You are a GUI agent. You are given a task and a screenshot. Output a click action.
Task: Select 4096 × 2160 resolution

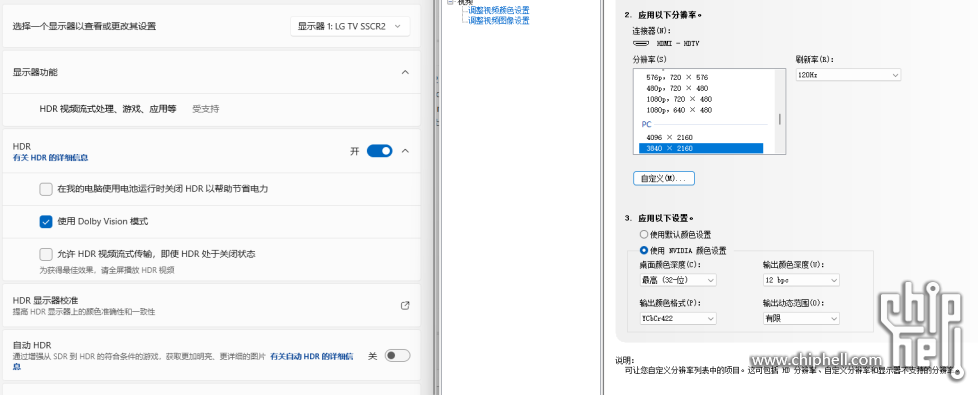pos(669,137)
